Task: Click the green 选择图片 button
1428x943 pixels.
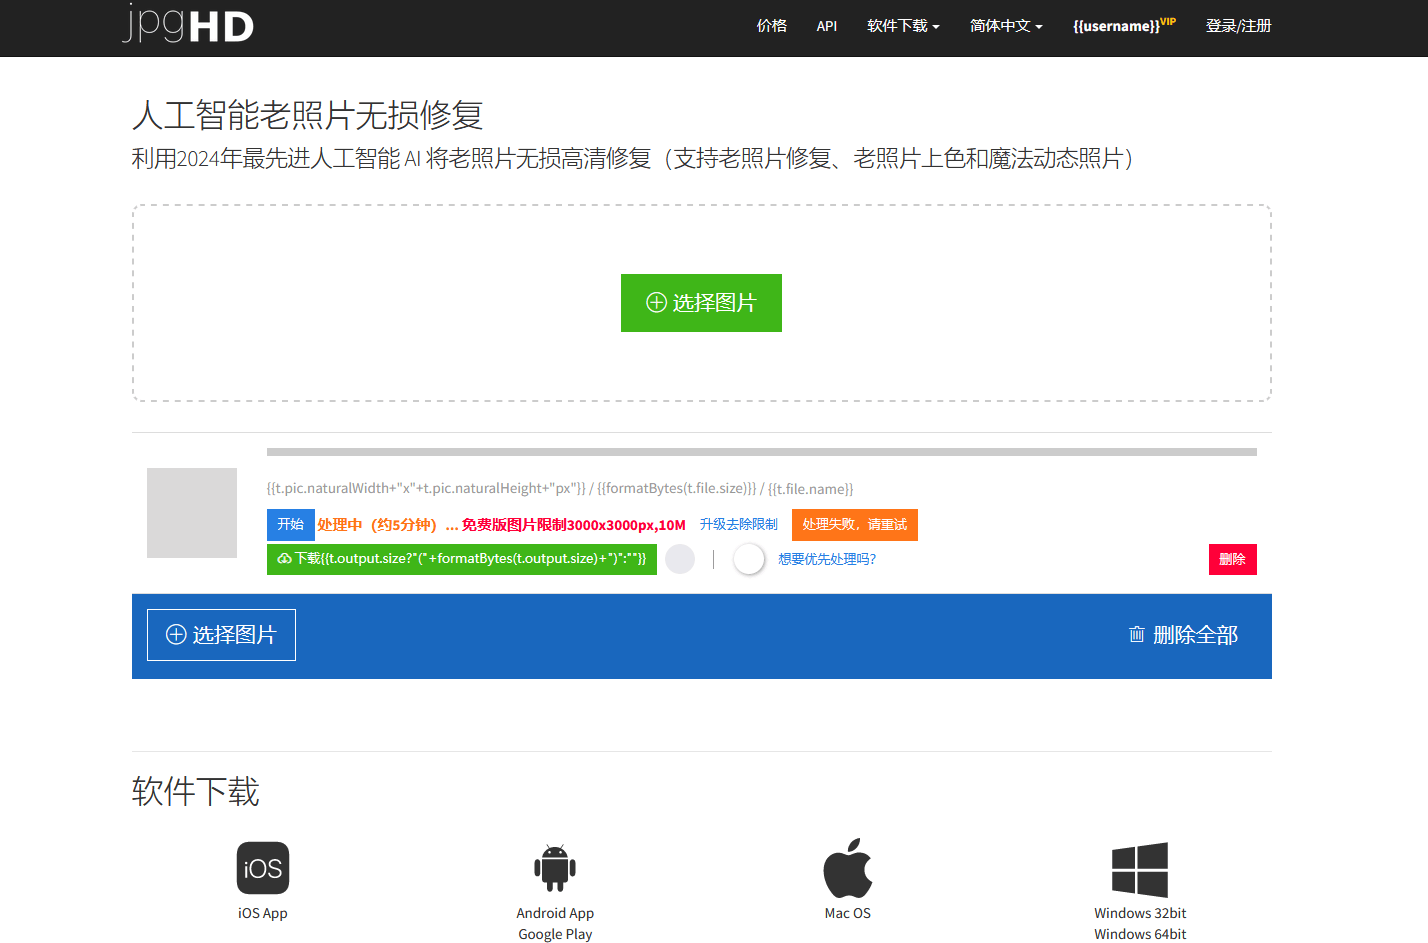Action: tap(701, 303)
